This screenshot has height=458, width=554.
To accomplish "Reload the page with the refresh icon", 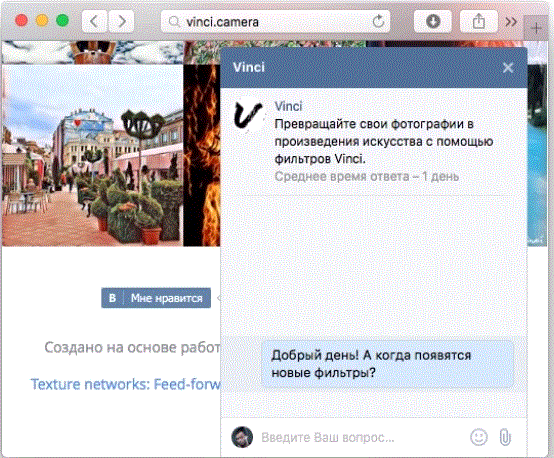I will (378, 22).
